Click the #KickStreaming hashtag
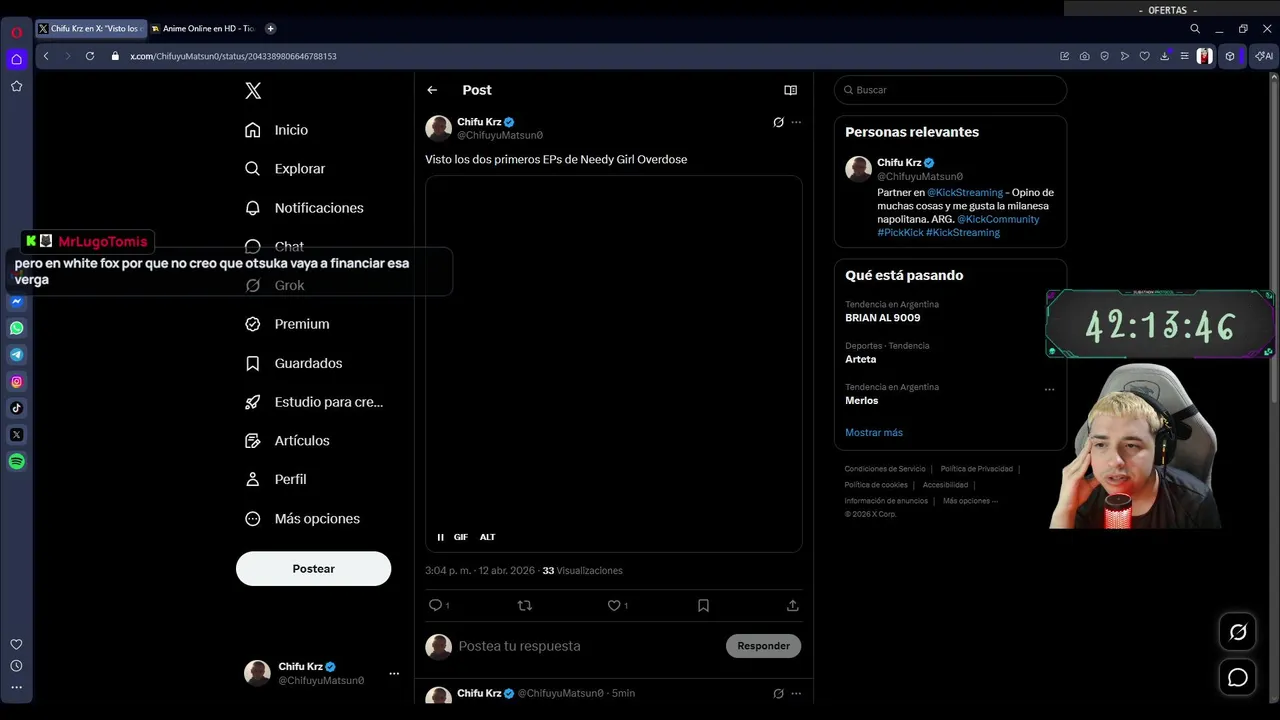The height and width of the screenshot is (720, 1280). pyautogui.click(x=963, y=232)
